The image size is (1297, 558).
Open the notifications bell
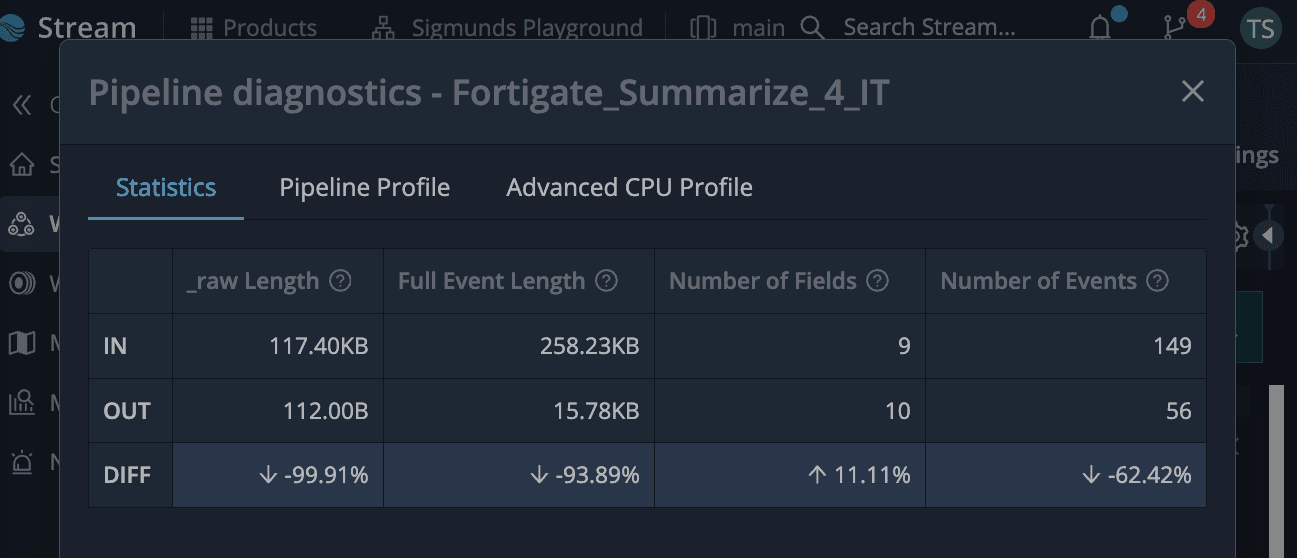(x=1100, y=27)
